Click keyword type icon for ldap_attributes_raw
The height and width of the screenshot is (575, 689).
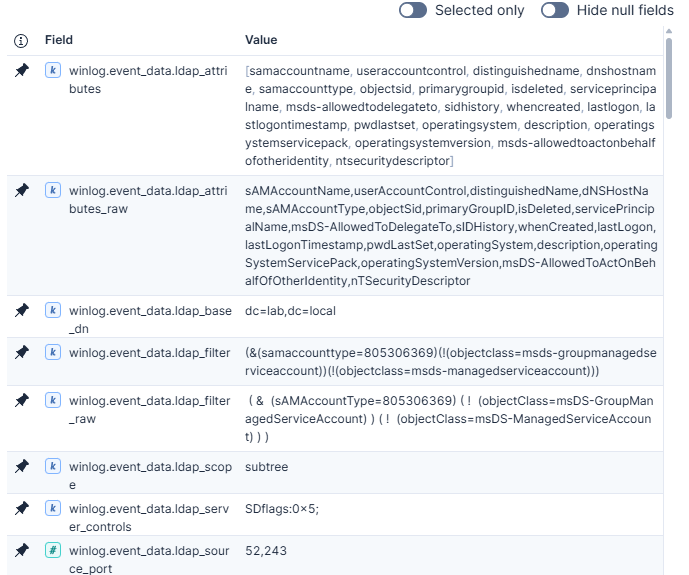tap(53, 190)
